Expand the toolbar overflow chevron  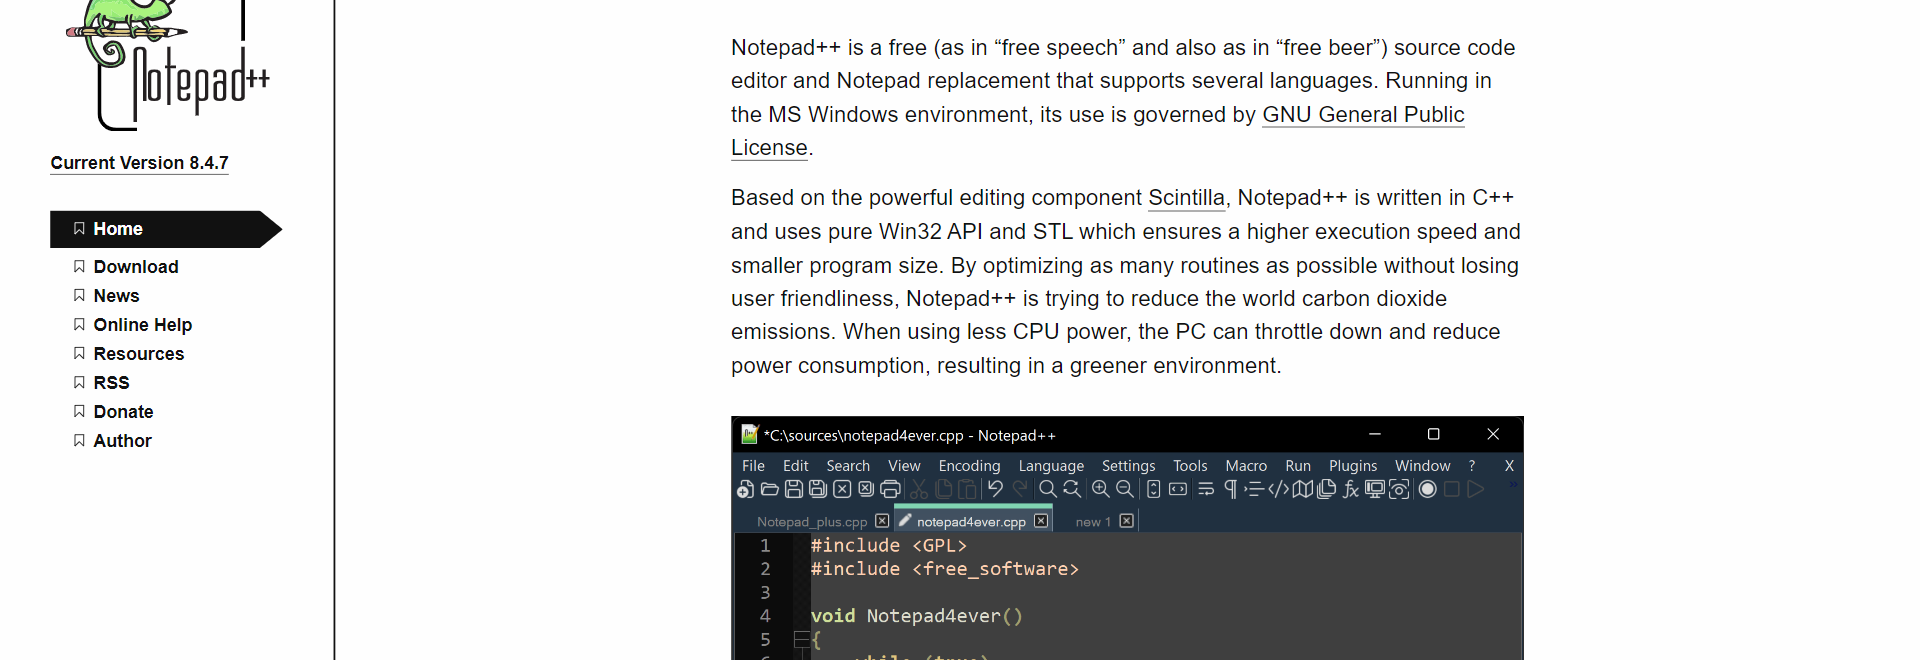[1513, 484]
